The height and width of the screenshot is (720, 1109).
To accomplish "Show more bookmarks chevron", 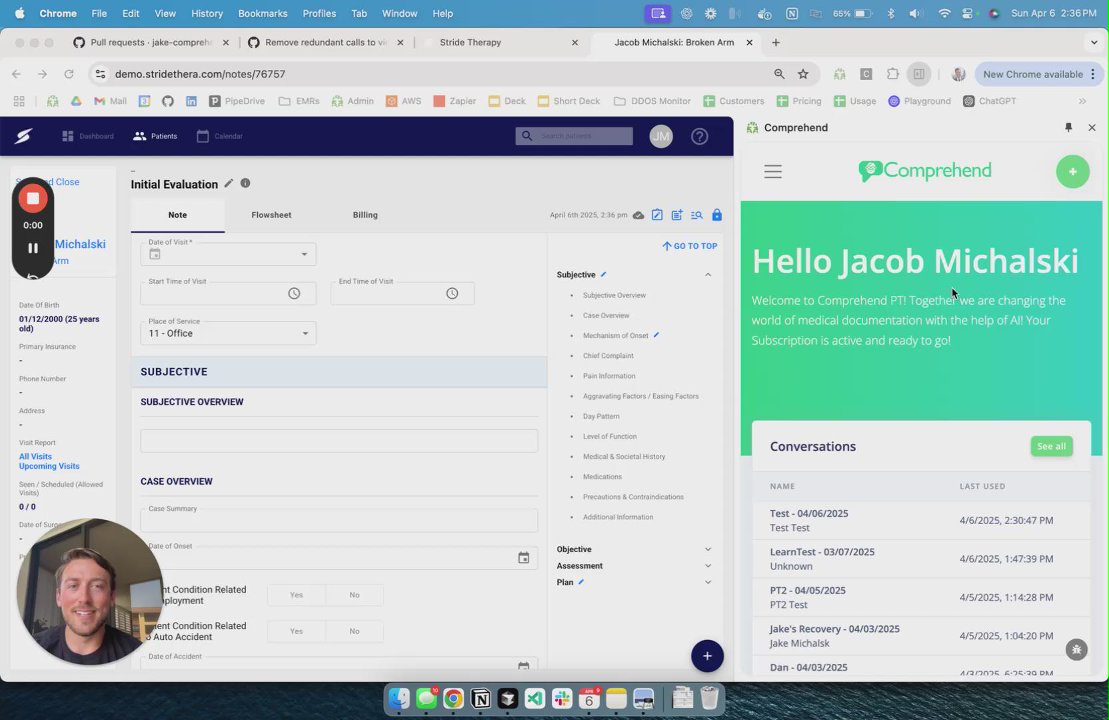I will tap(1082, 101).
